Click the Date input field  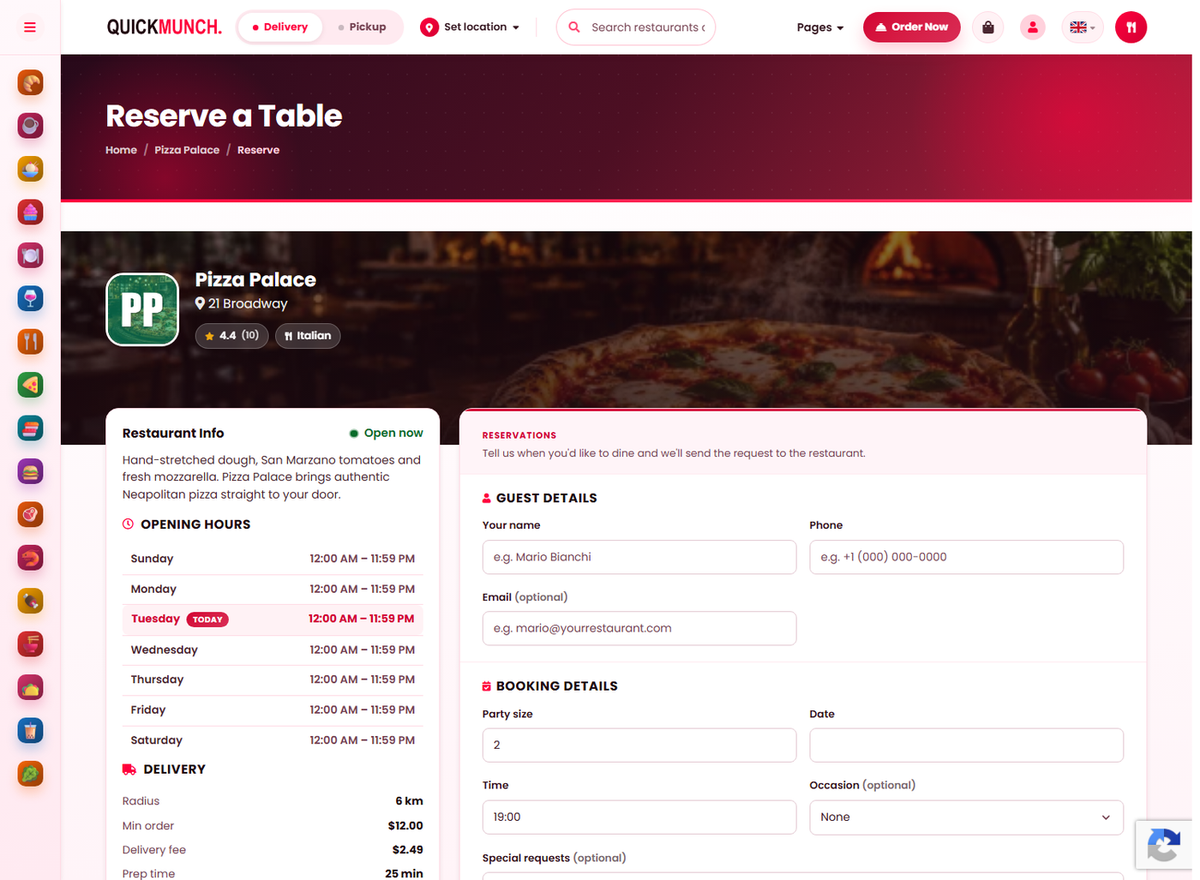966,745
